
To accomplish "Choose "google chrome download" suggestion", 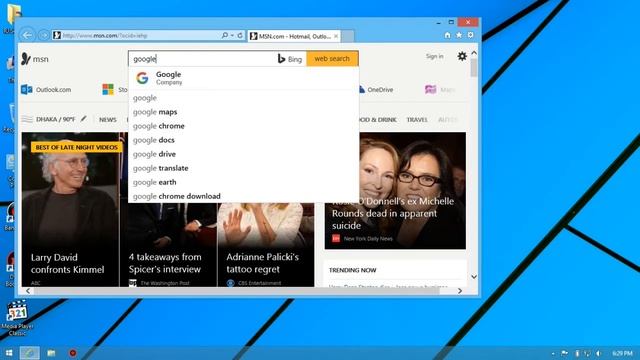I will (244, 196).
